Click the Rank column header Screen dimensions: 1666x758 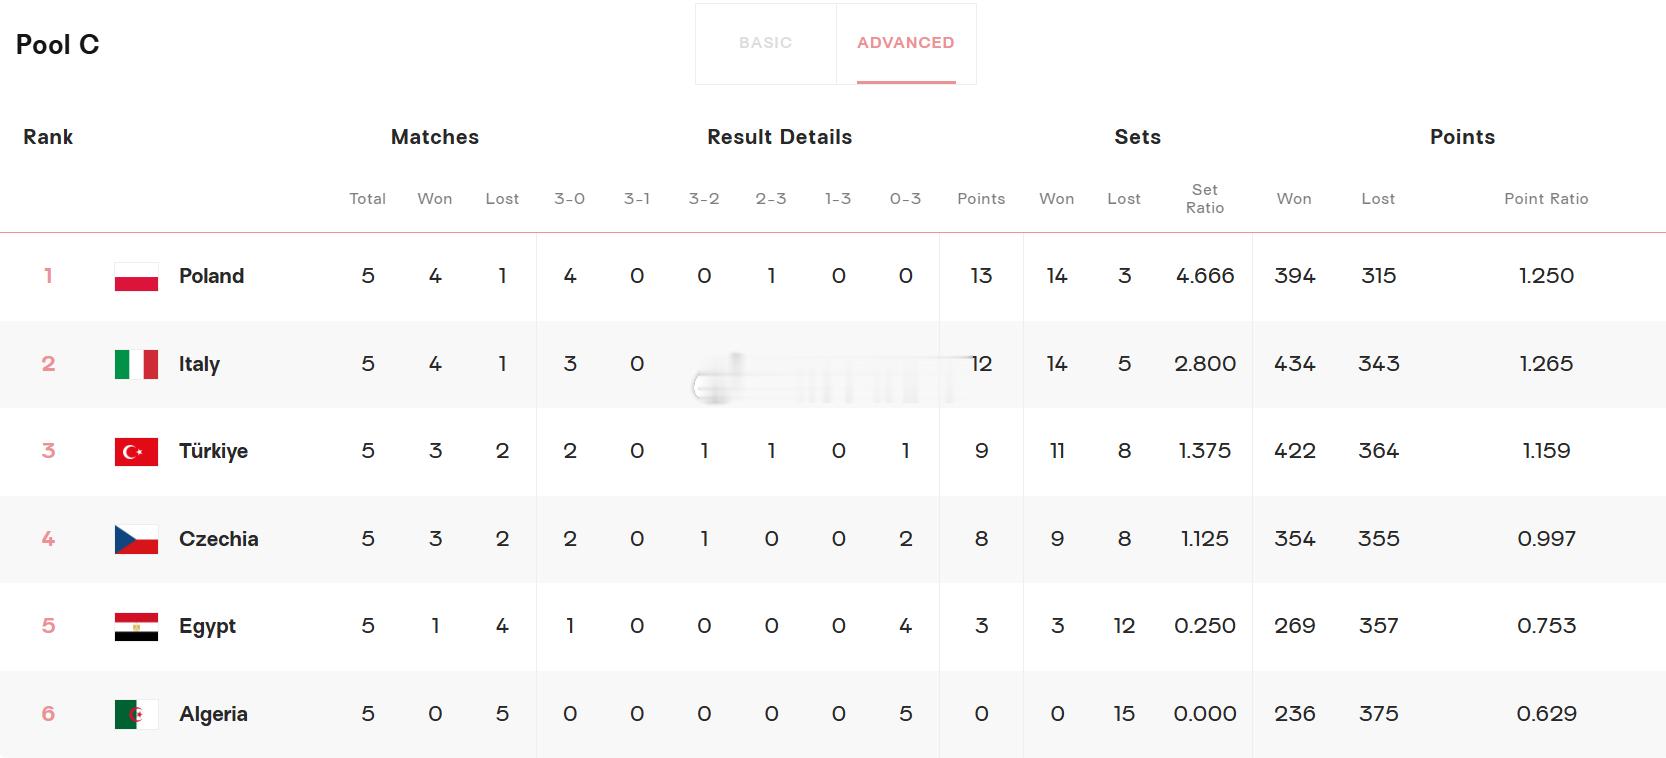(x=48, y=137)
